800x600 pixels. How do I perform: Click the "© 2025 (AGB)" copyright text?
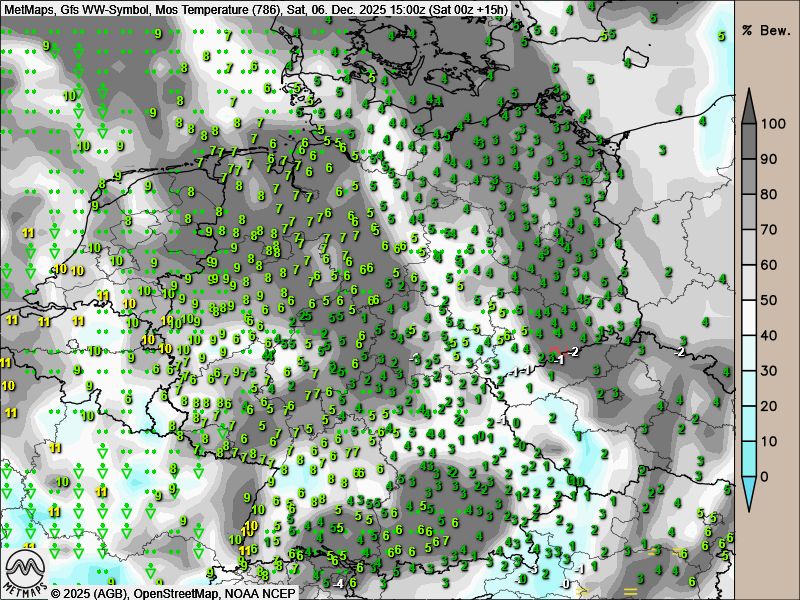pos(90,592)
